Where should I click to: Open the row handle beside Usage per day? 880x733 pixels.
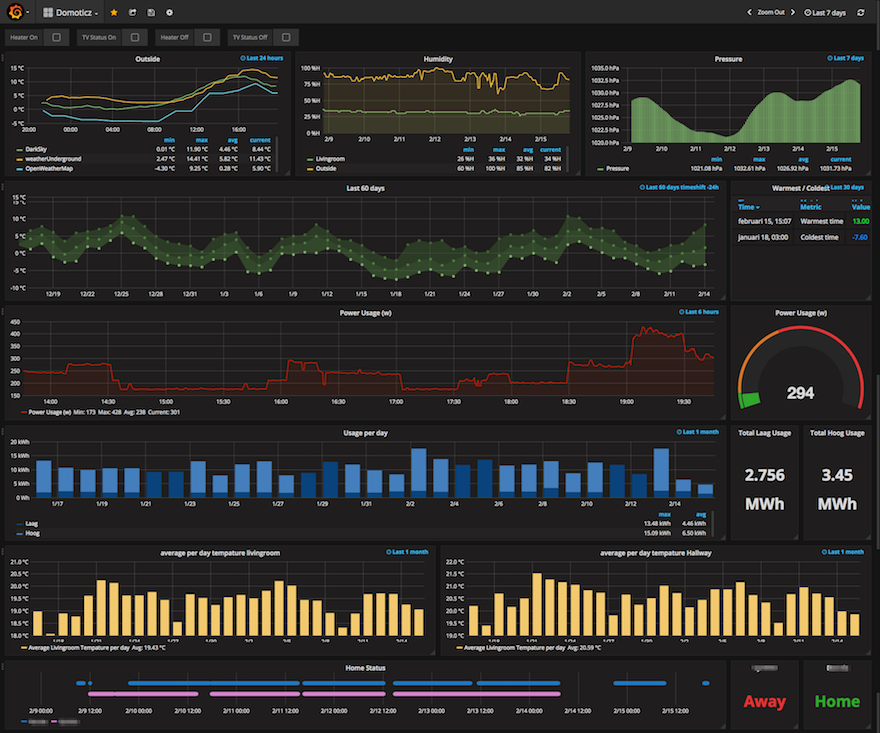tap(2, 430)
